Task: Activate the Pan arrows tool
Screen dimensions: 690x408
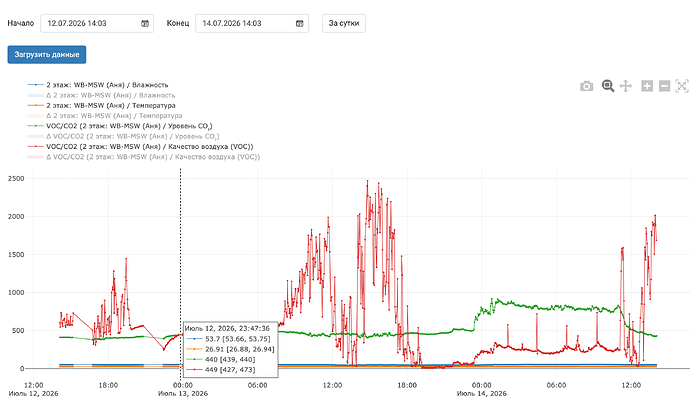Action: pyautogui.click(x=625, y=86)
